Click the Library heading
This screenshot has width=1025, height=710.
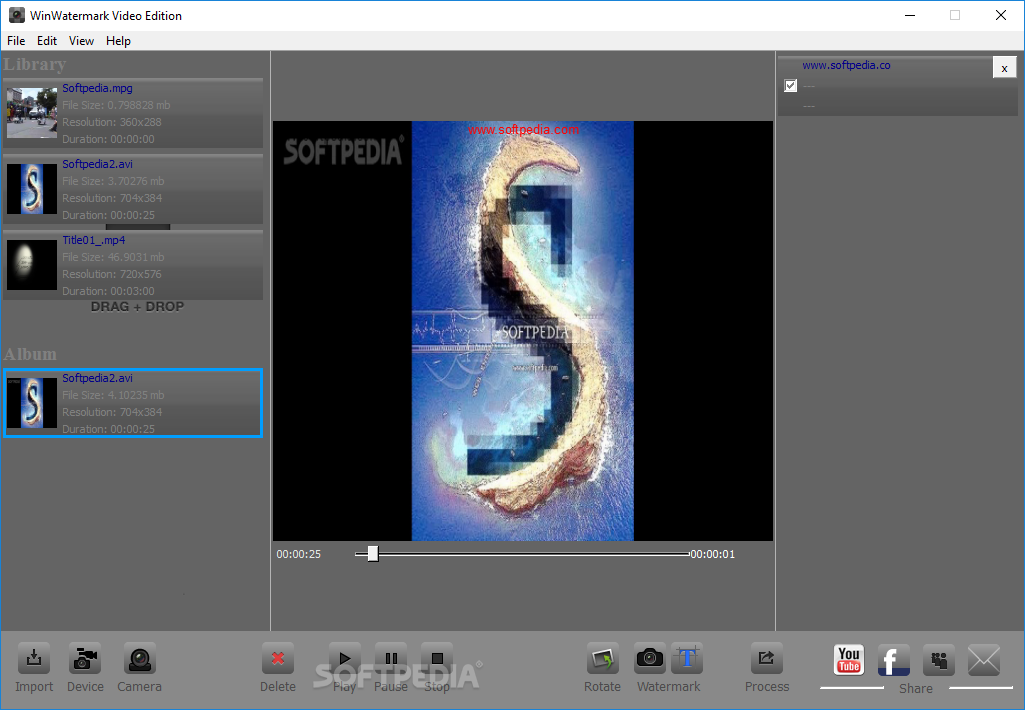35,64
